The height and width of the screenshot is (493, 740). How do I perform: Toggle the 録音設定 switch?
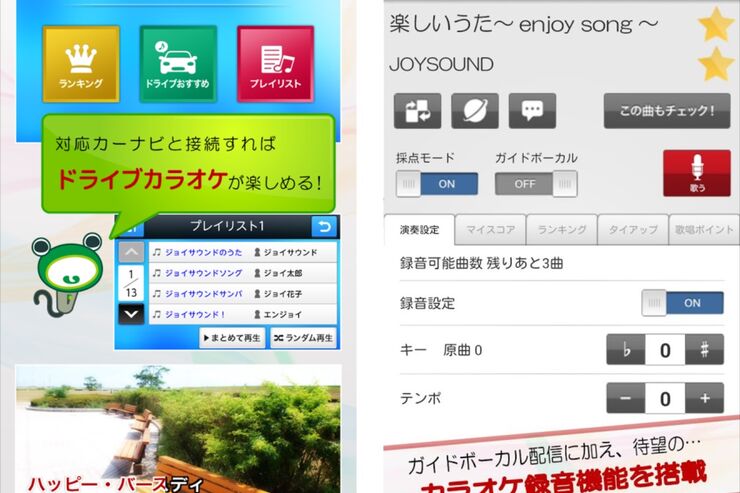point(682,303)
